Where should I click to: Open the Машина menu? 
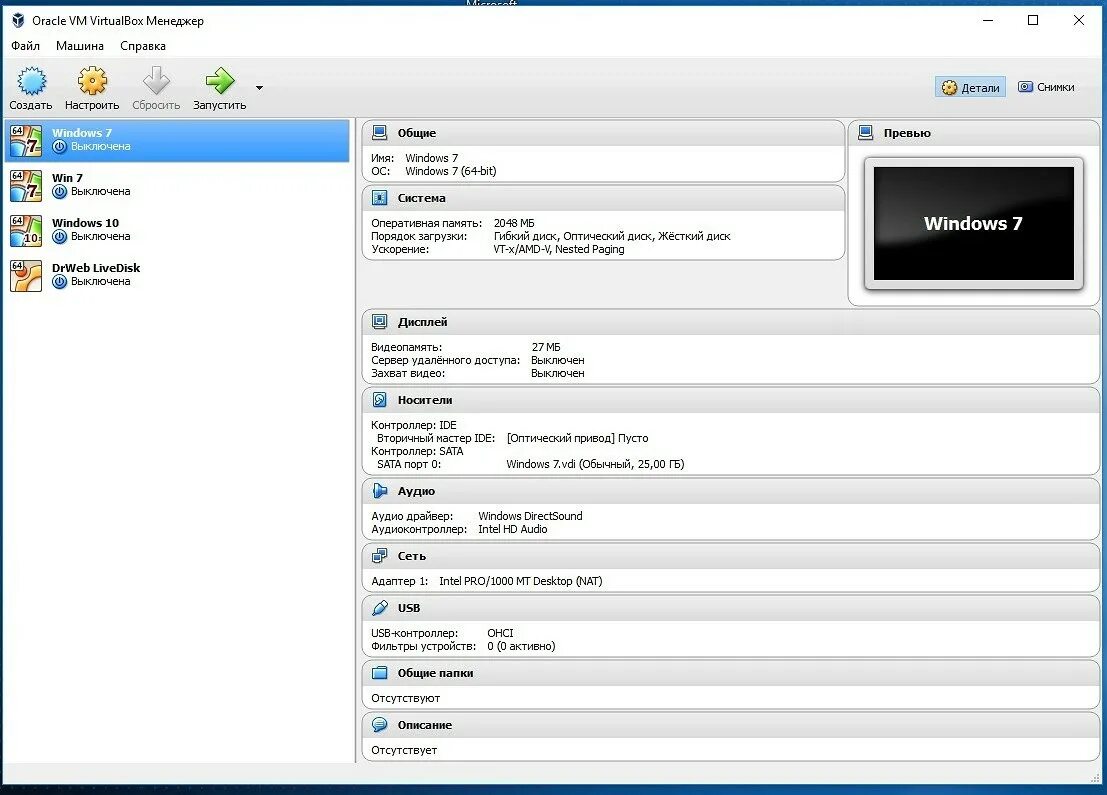pyautogui.click(x=80, y=46)
